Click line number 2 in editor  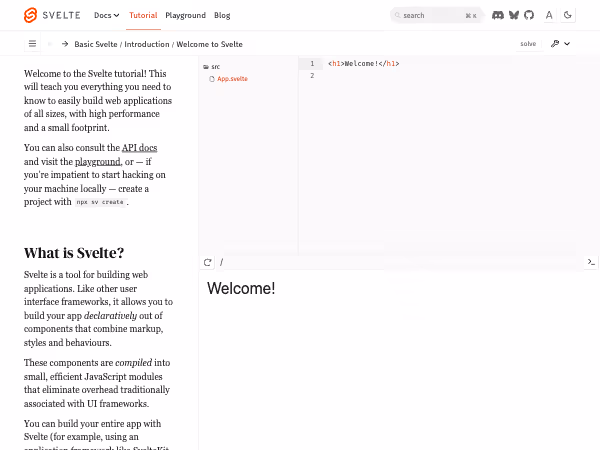312,76
